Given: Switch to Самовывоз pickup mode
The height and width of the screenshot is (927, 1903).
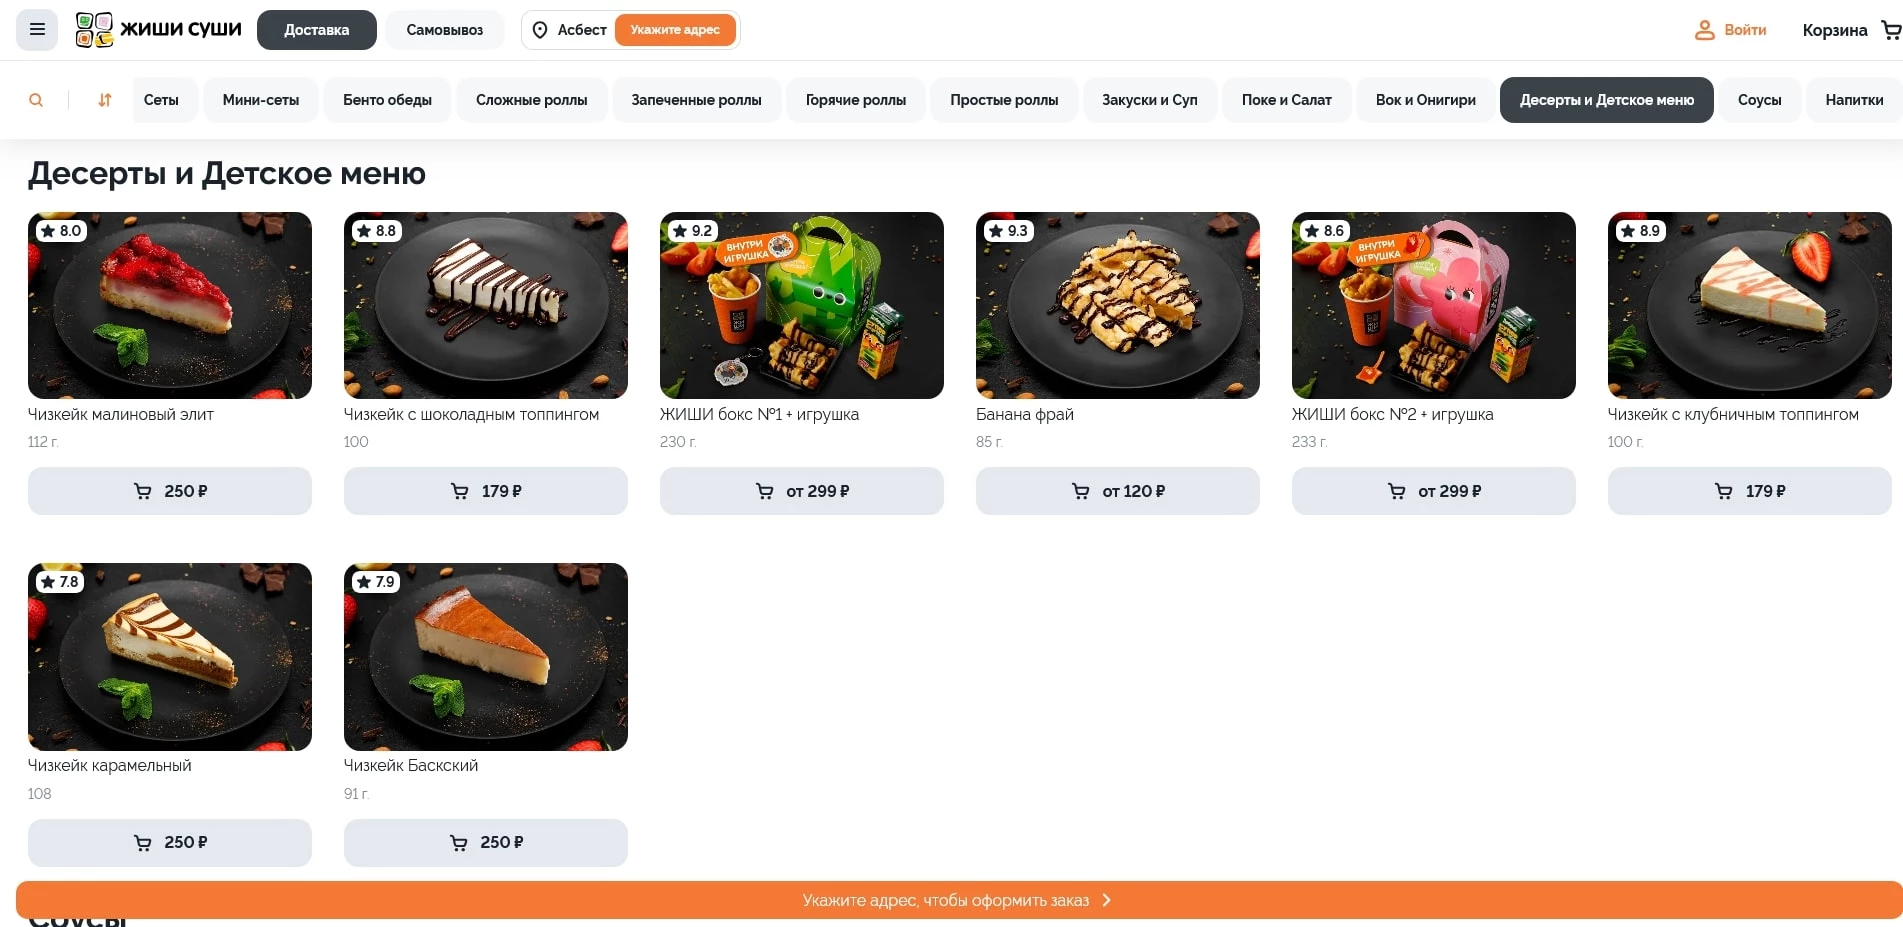Looking at the screenshot, I should pyautogui.click(x=445, y=30).
